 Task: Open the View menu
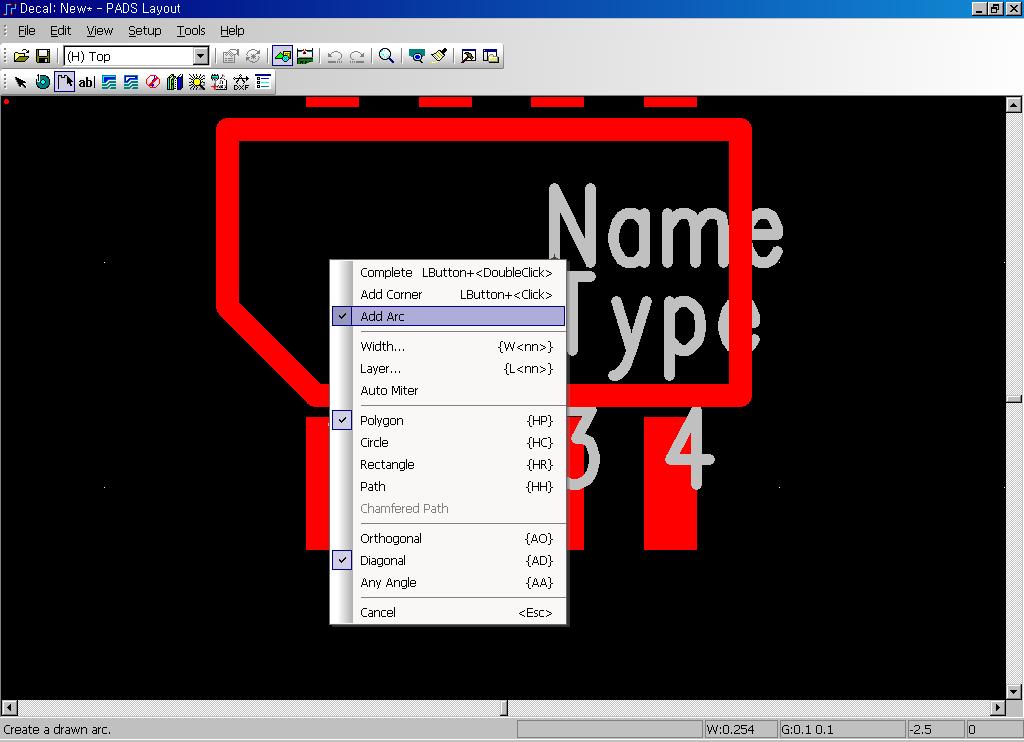click(x=99, y=31)
